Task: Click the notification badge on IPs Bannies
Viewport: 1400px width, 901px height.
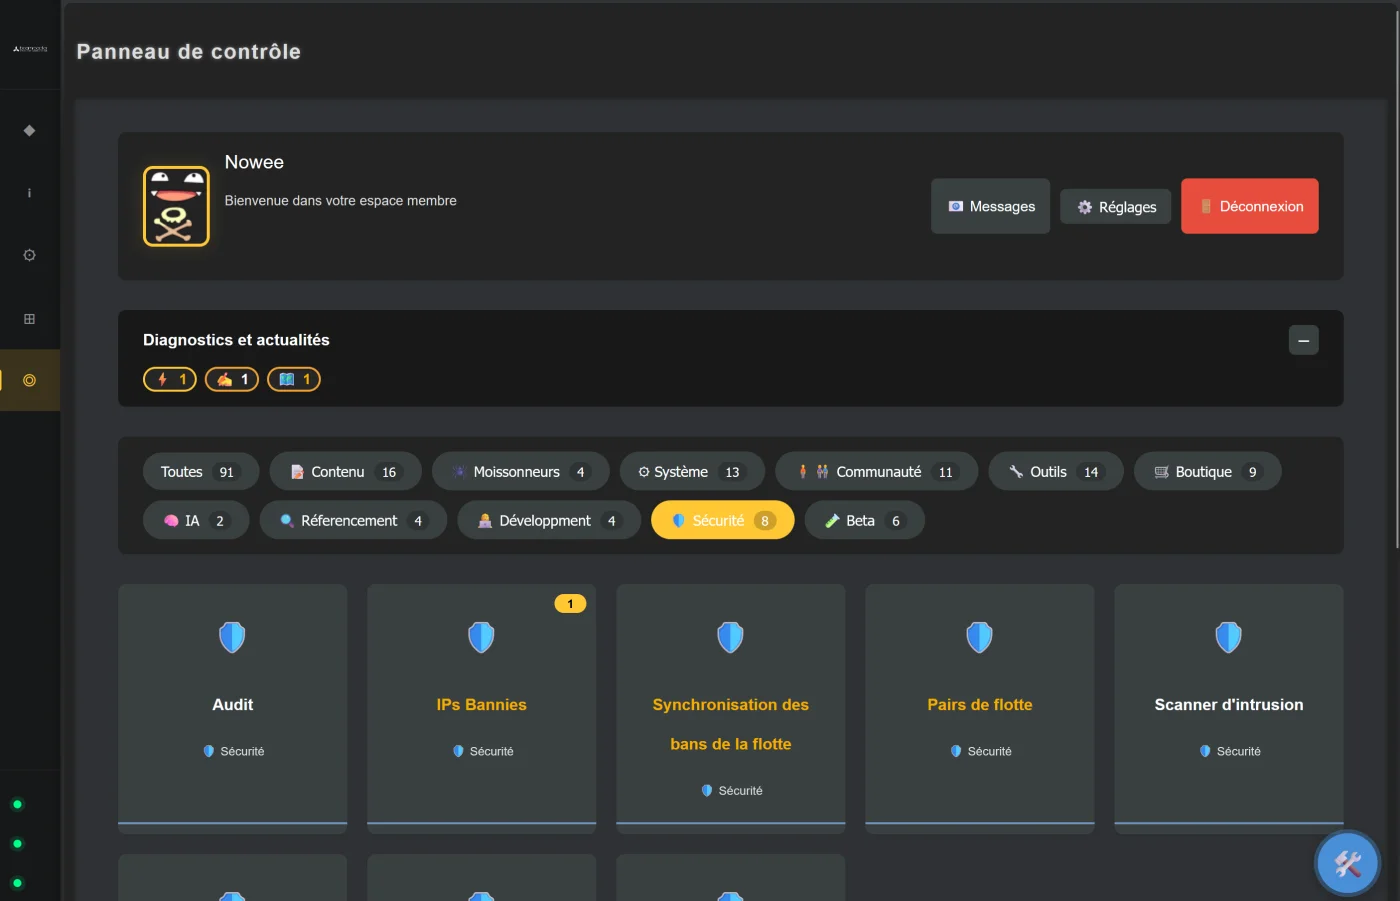Action: [x=570, y=604]
